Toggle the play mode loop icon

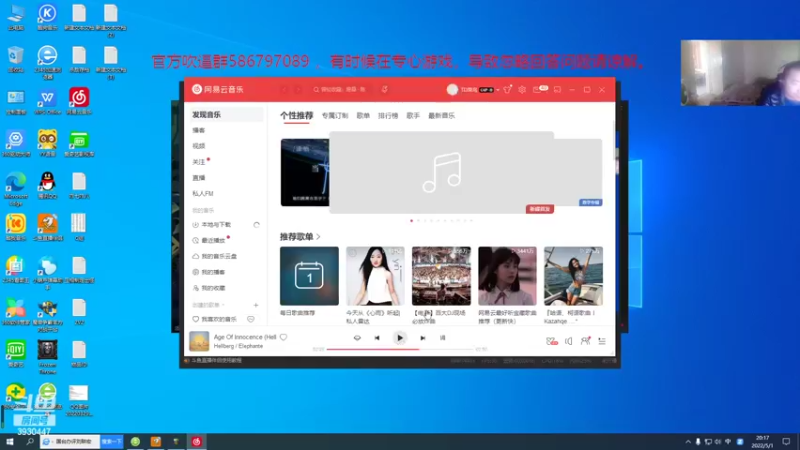coord(357,338)
